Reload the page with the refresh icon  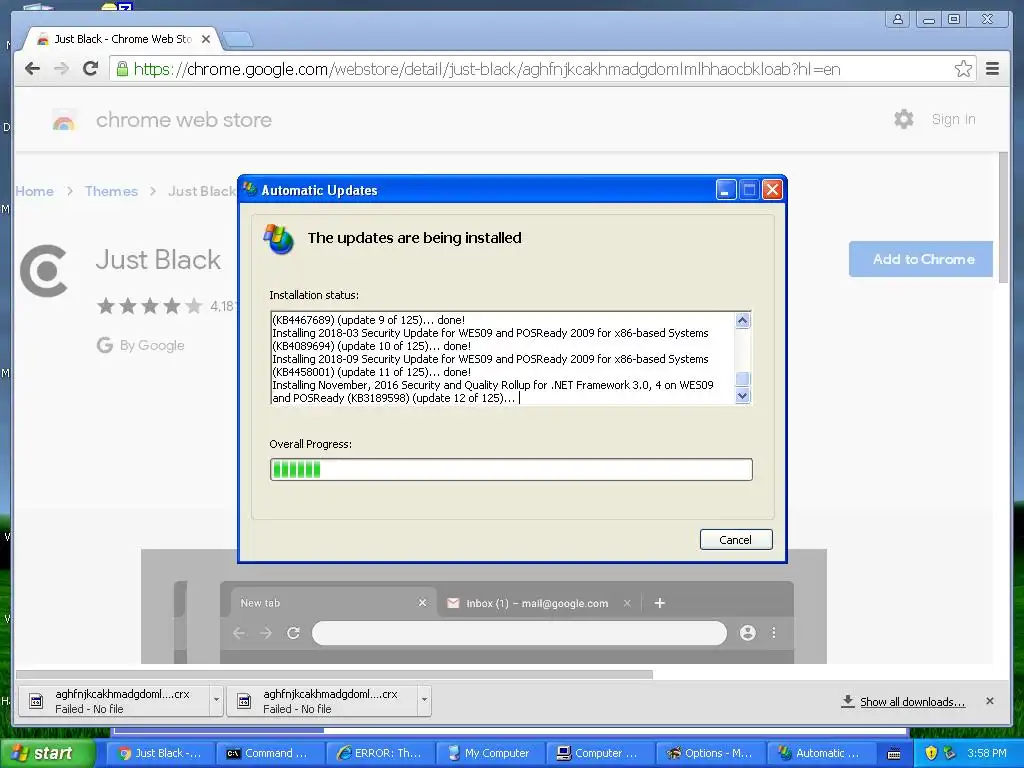point(91,68)
